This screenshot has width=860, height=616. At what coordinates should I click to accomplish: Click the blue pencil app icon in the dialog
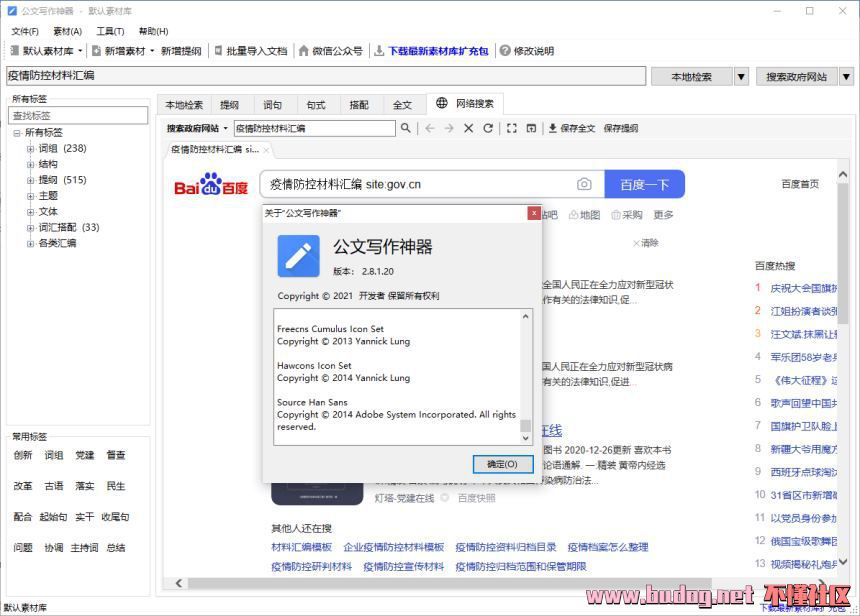point(298,256)
